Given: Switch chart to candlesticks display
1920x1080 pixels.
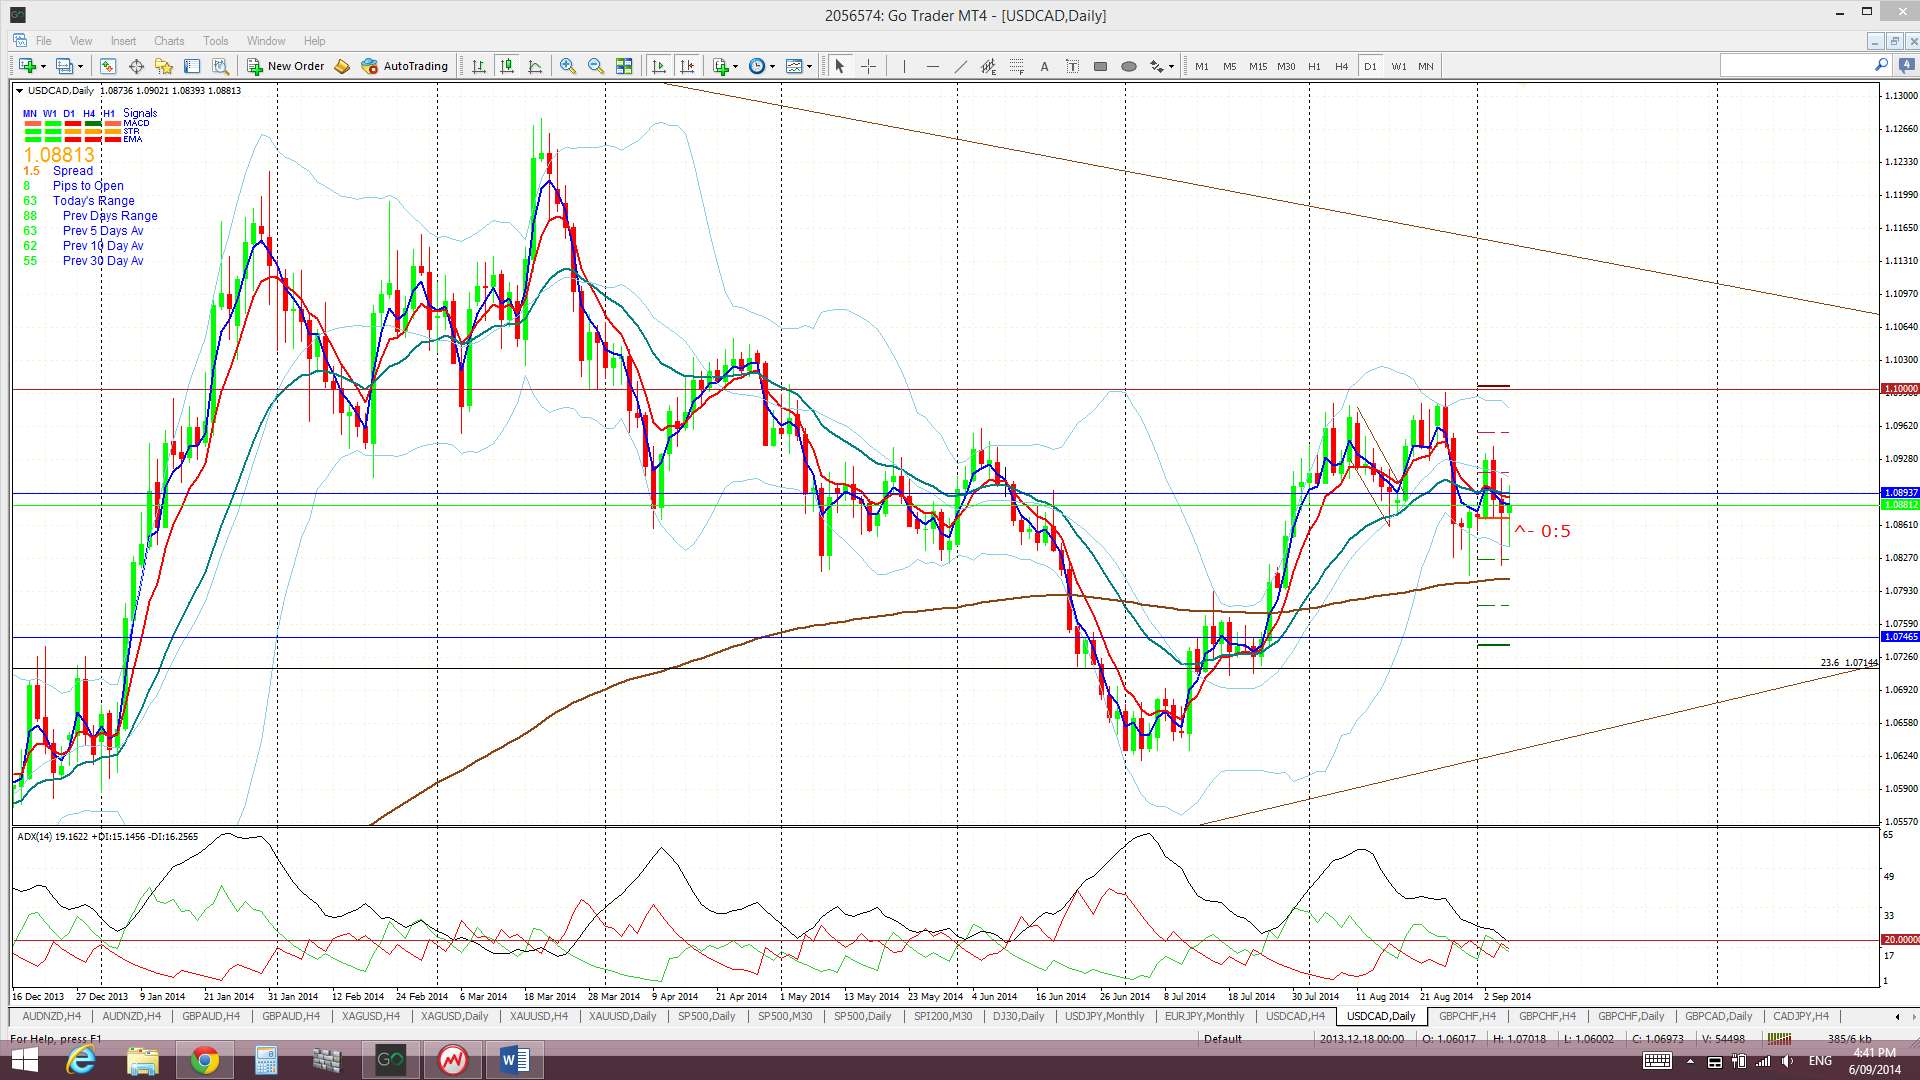Looking at the screenshot, I should pyautogui.click(x=507, y=66).
